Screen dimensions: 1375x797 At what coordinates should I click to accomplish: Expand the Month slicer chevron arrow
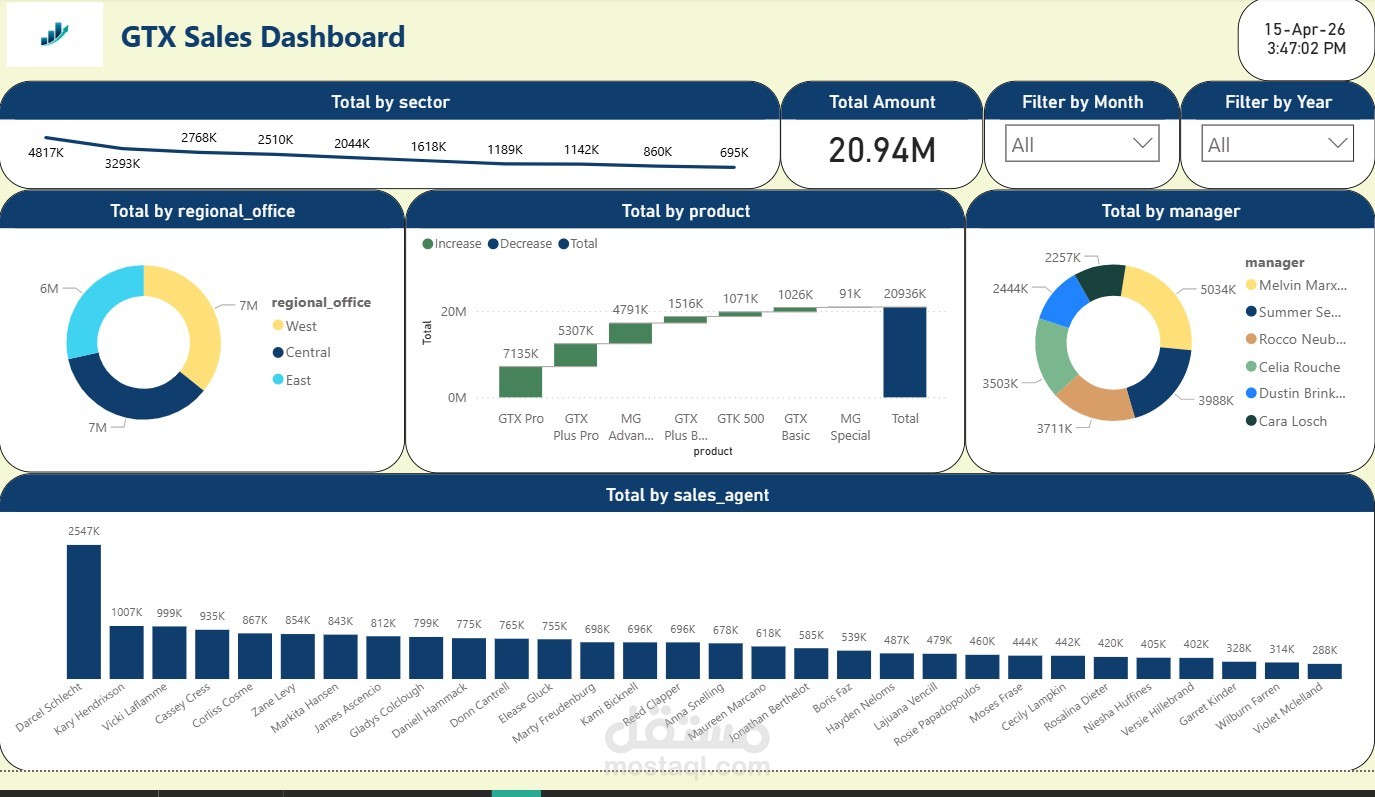[x=1142, y=143]
